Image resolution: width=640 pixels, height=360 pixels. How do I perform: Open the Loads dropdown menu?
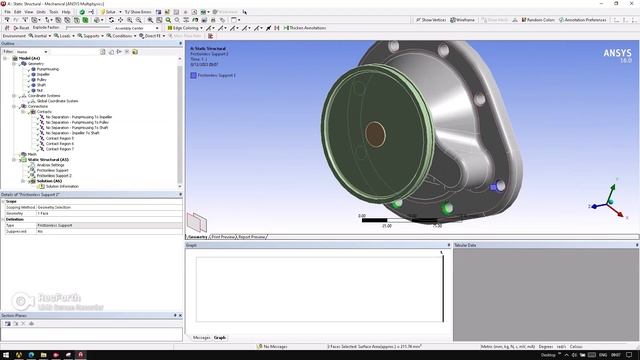[64, 36]
